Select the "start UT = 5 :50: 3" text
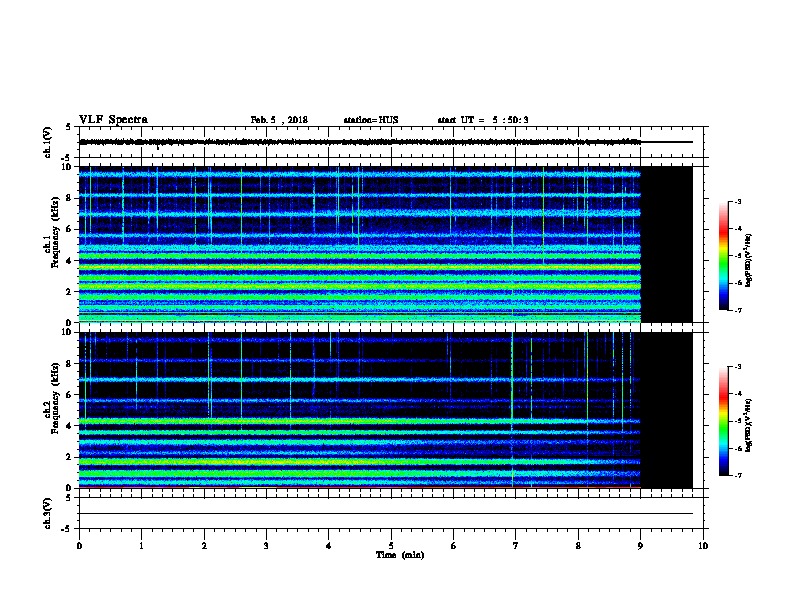792x612 pixels. [x=483, y=120]
